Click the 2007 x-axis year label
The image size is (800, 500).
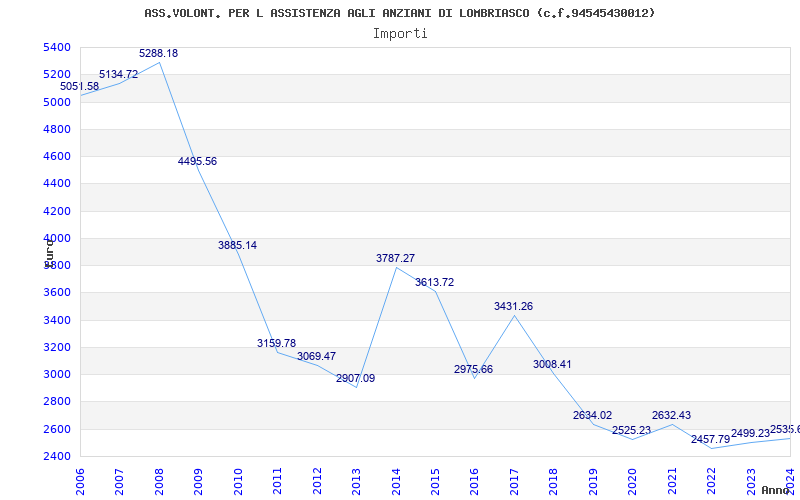[119, 482]
